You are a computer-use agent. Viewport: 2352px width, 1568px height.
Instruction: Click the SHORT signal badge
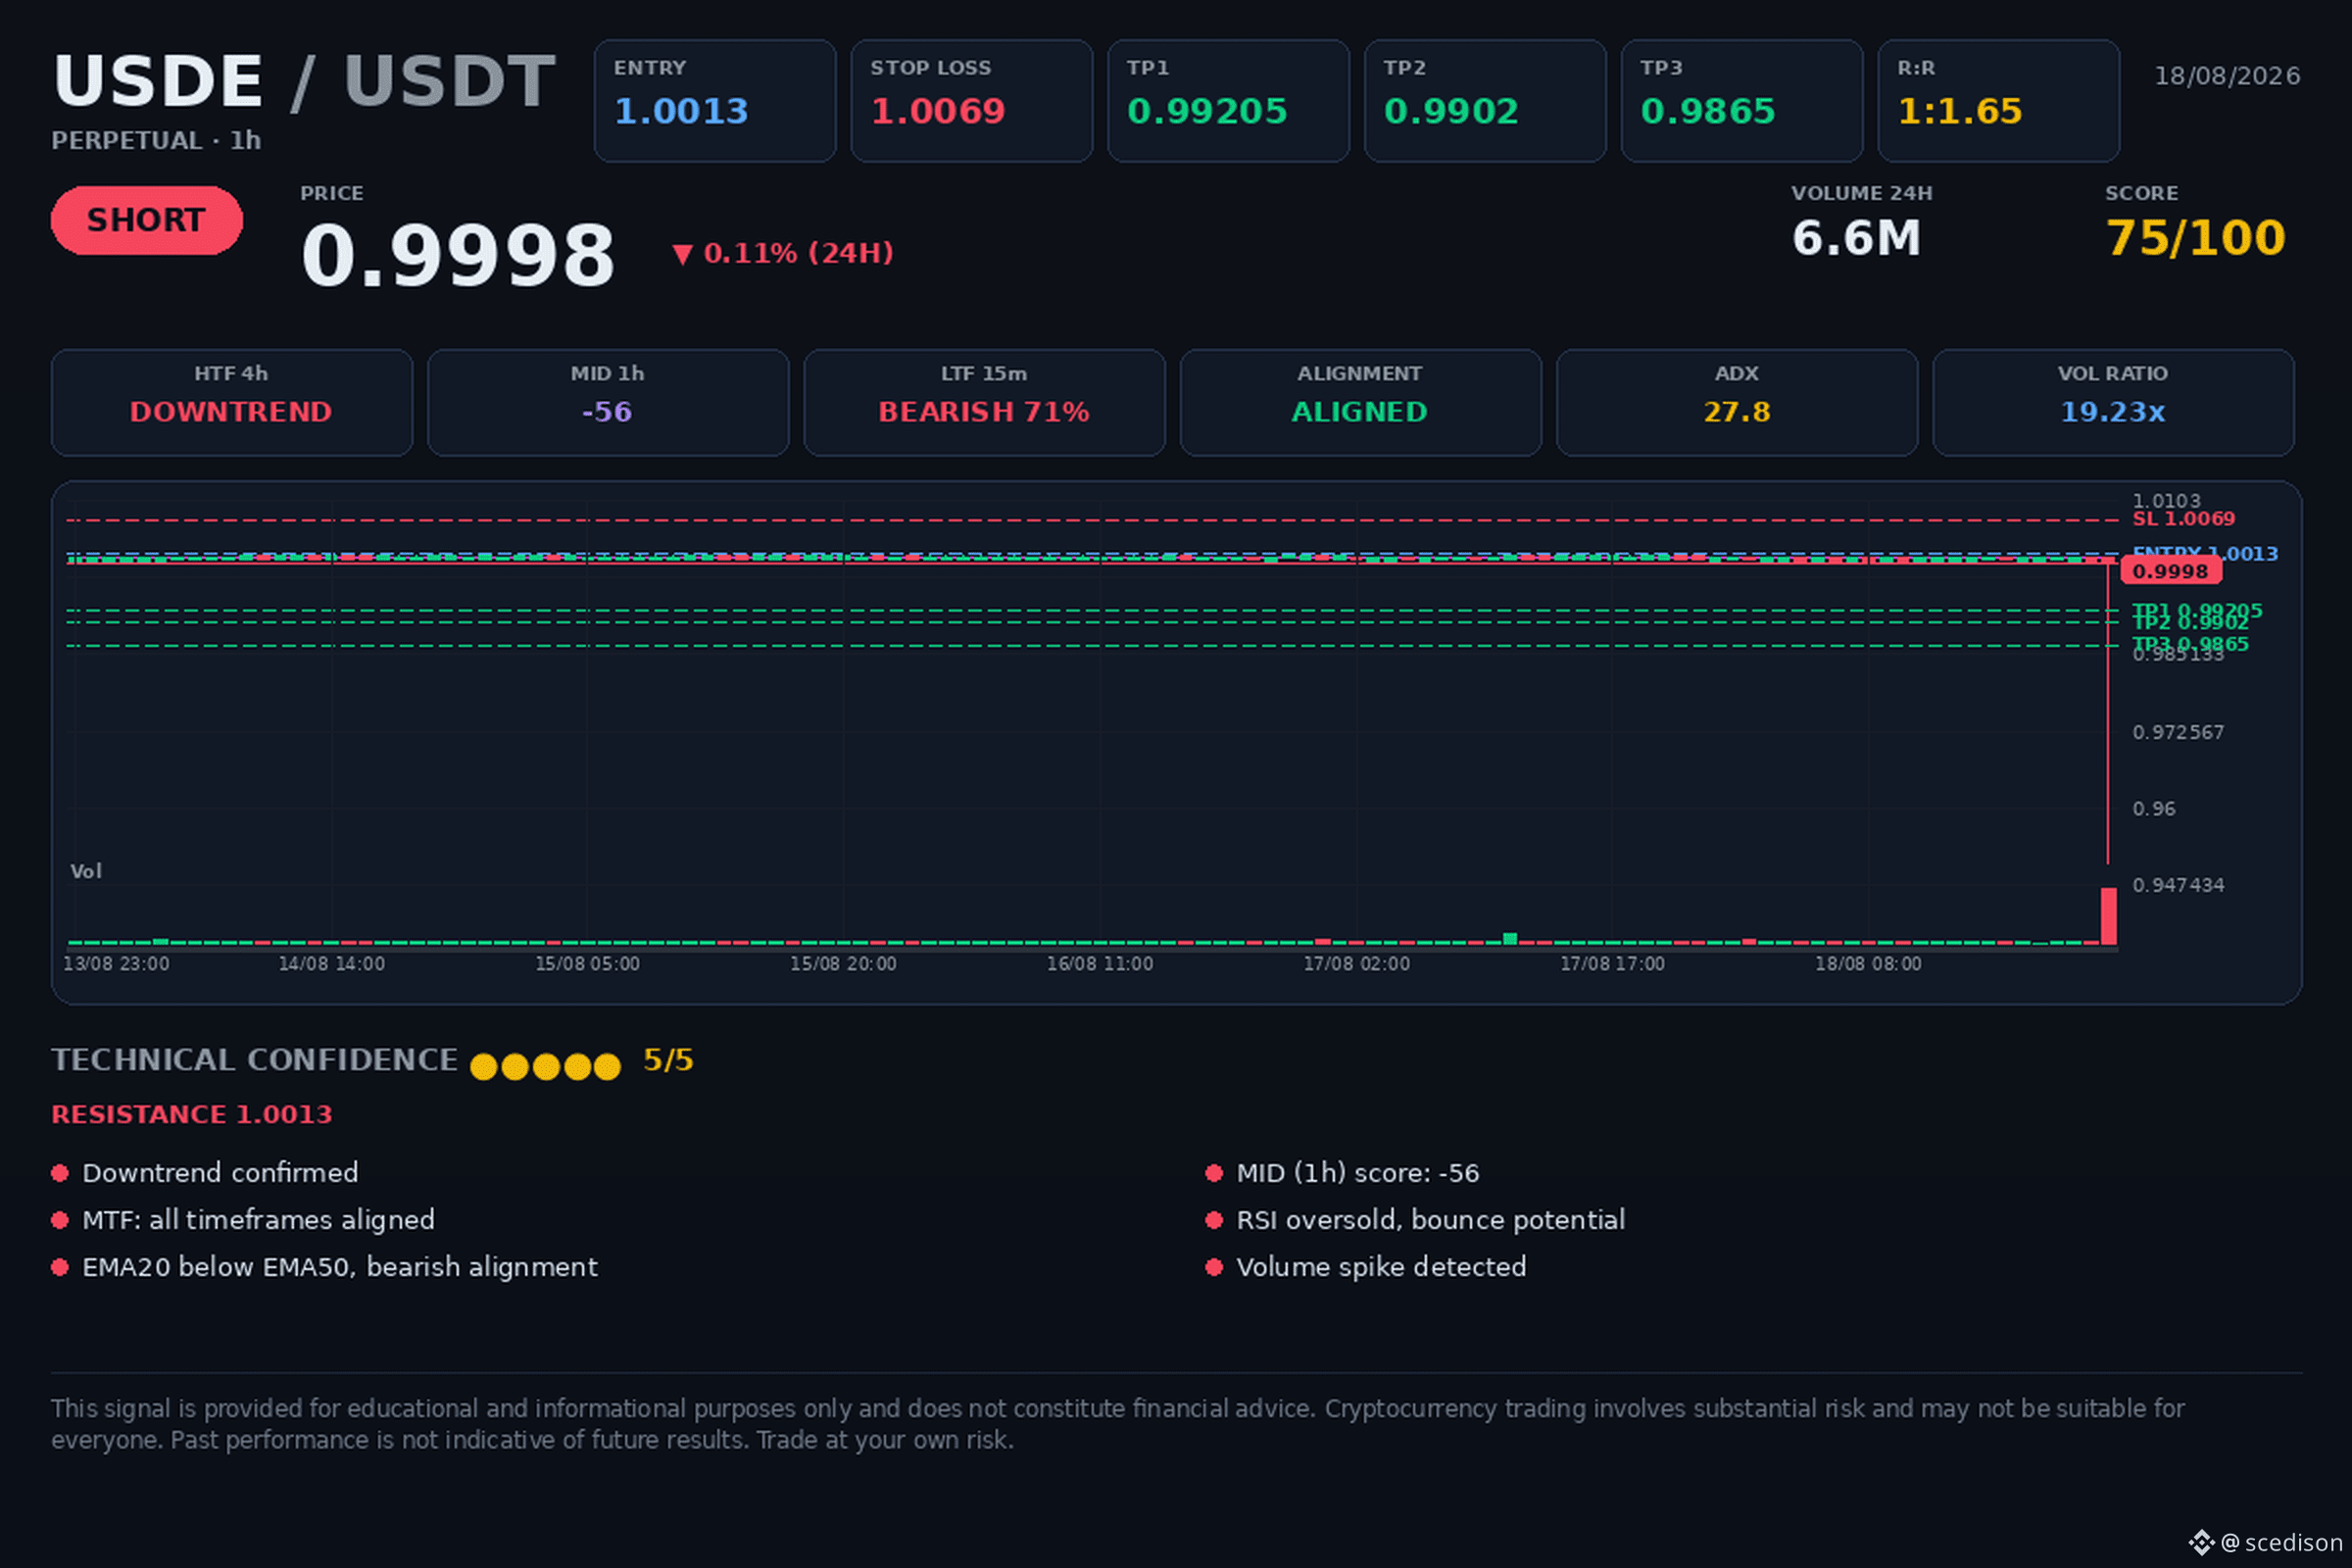147,220
